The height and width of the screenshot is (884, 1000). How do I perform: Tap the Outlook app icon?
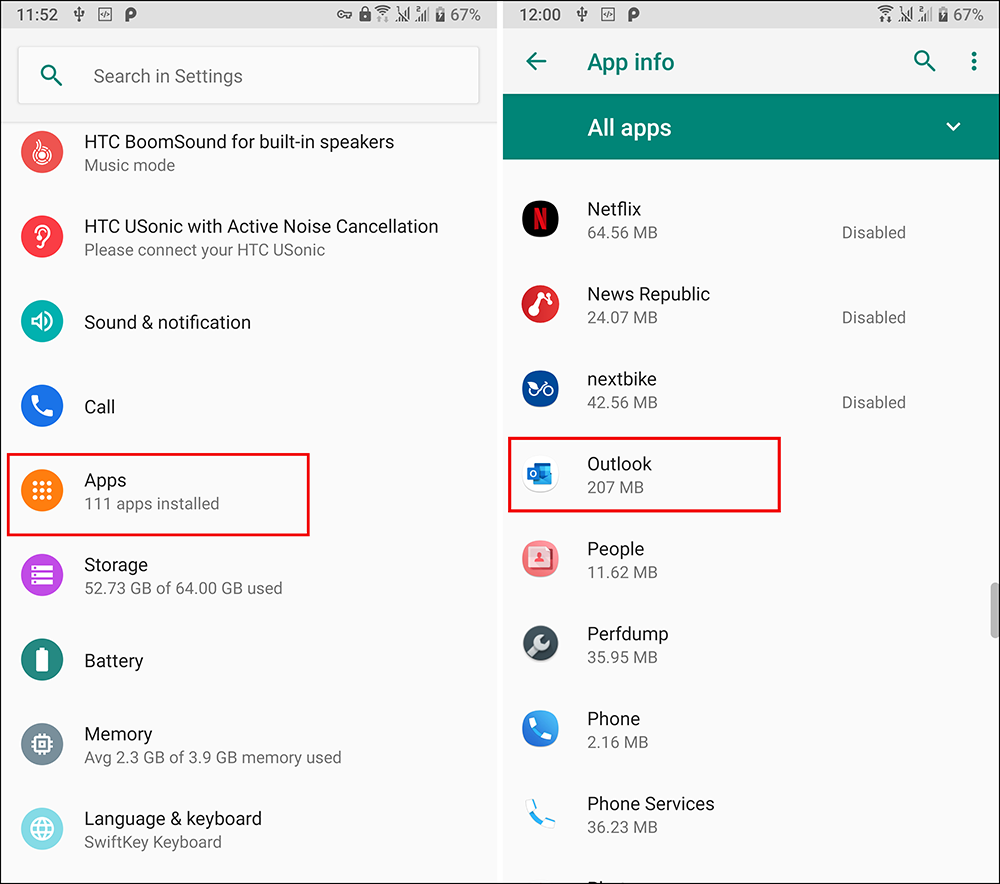540,474
